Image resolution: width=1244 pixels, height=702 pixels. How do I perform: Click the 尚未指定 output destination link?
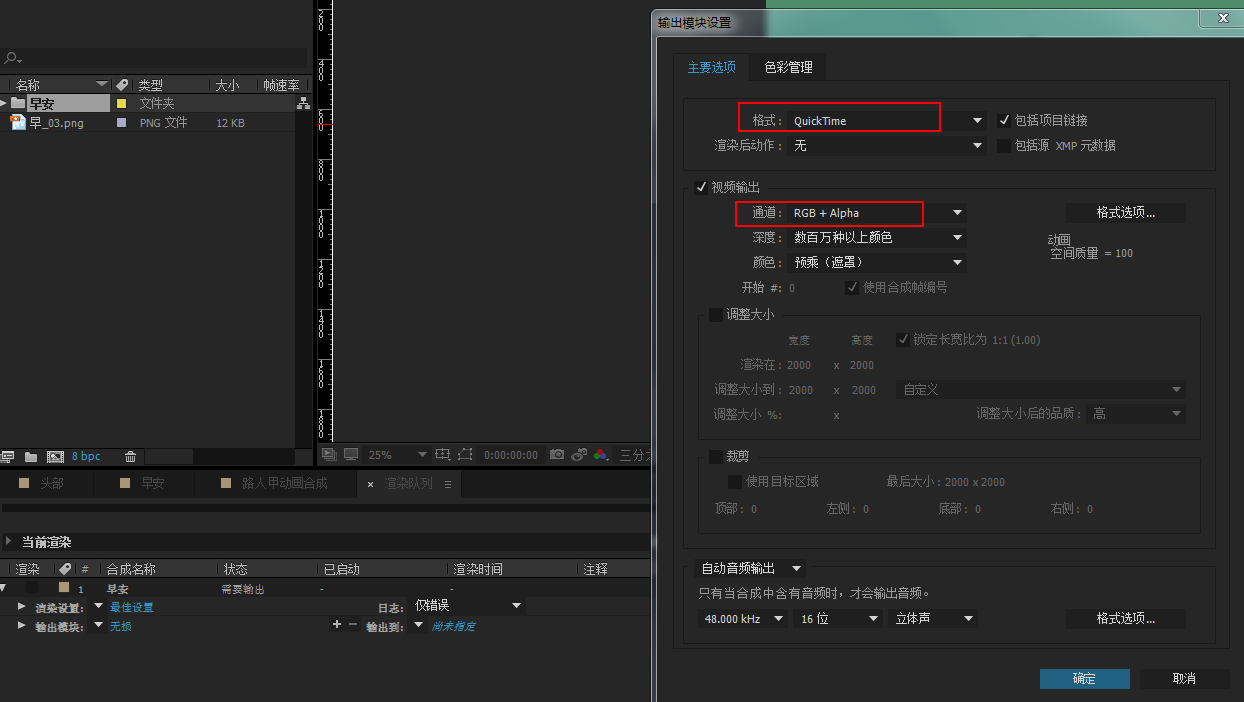pos(453,626)
